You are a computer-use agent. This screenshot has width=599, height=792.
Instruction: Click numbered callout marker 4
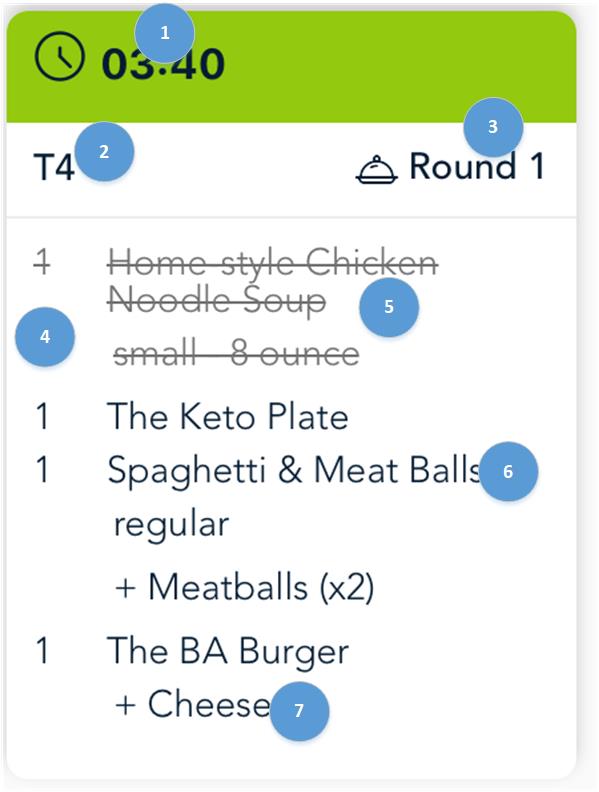(45, 337)
